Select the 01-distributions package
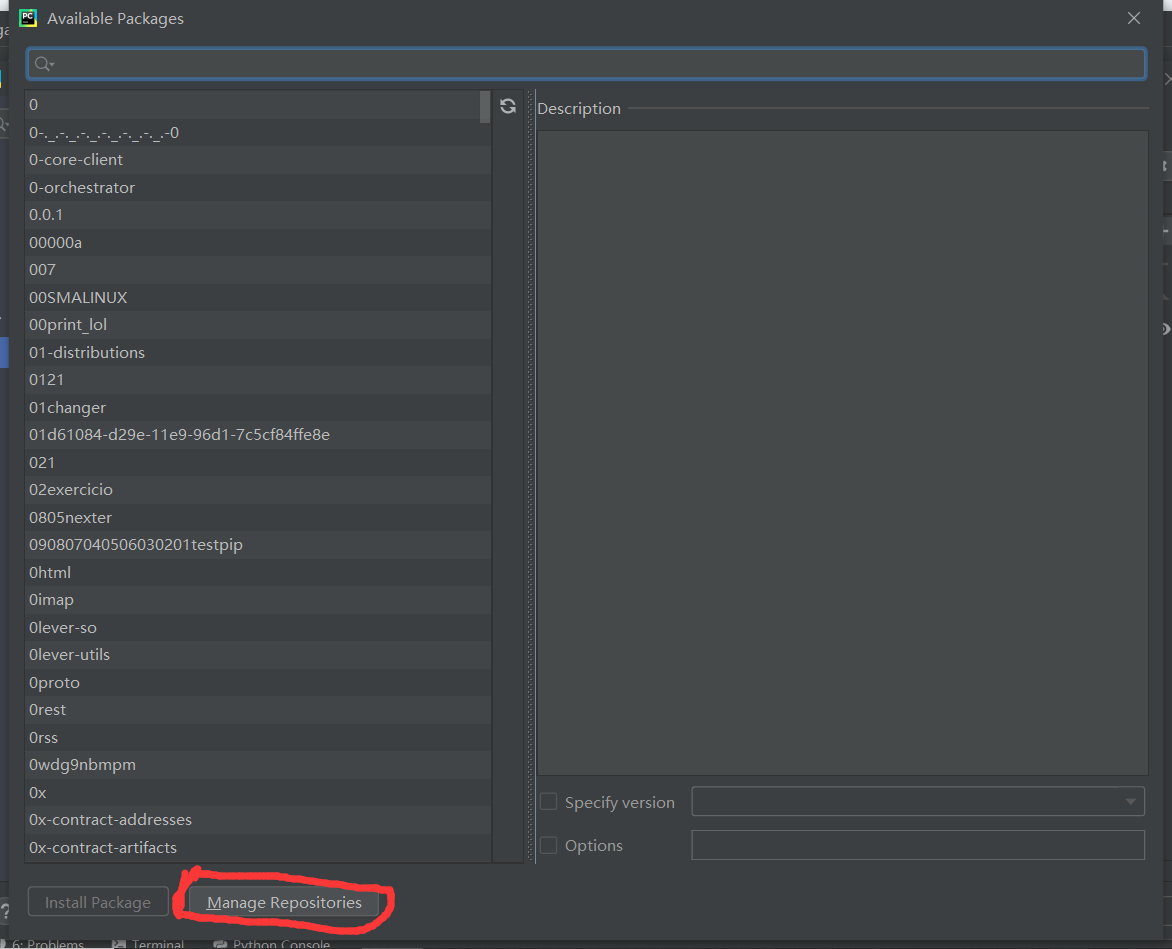Viewport: 1172px width, 949px height. pyautogui.click(x=258, y=353)
